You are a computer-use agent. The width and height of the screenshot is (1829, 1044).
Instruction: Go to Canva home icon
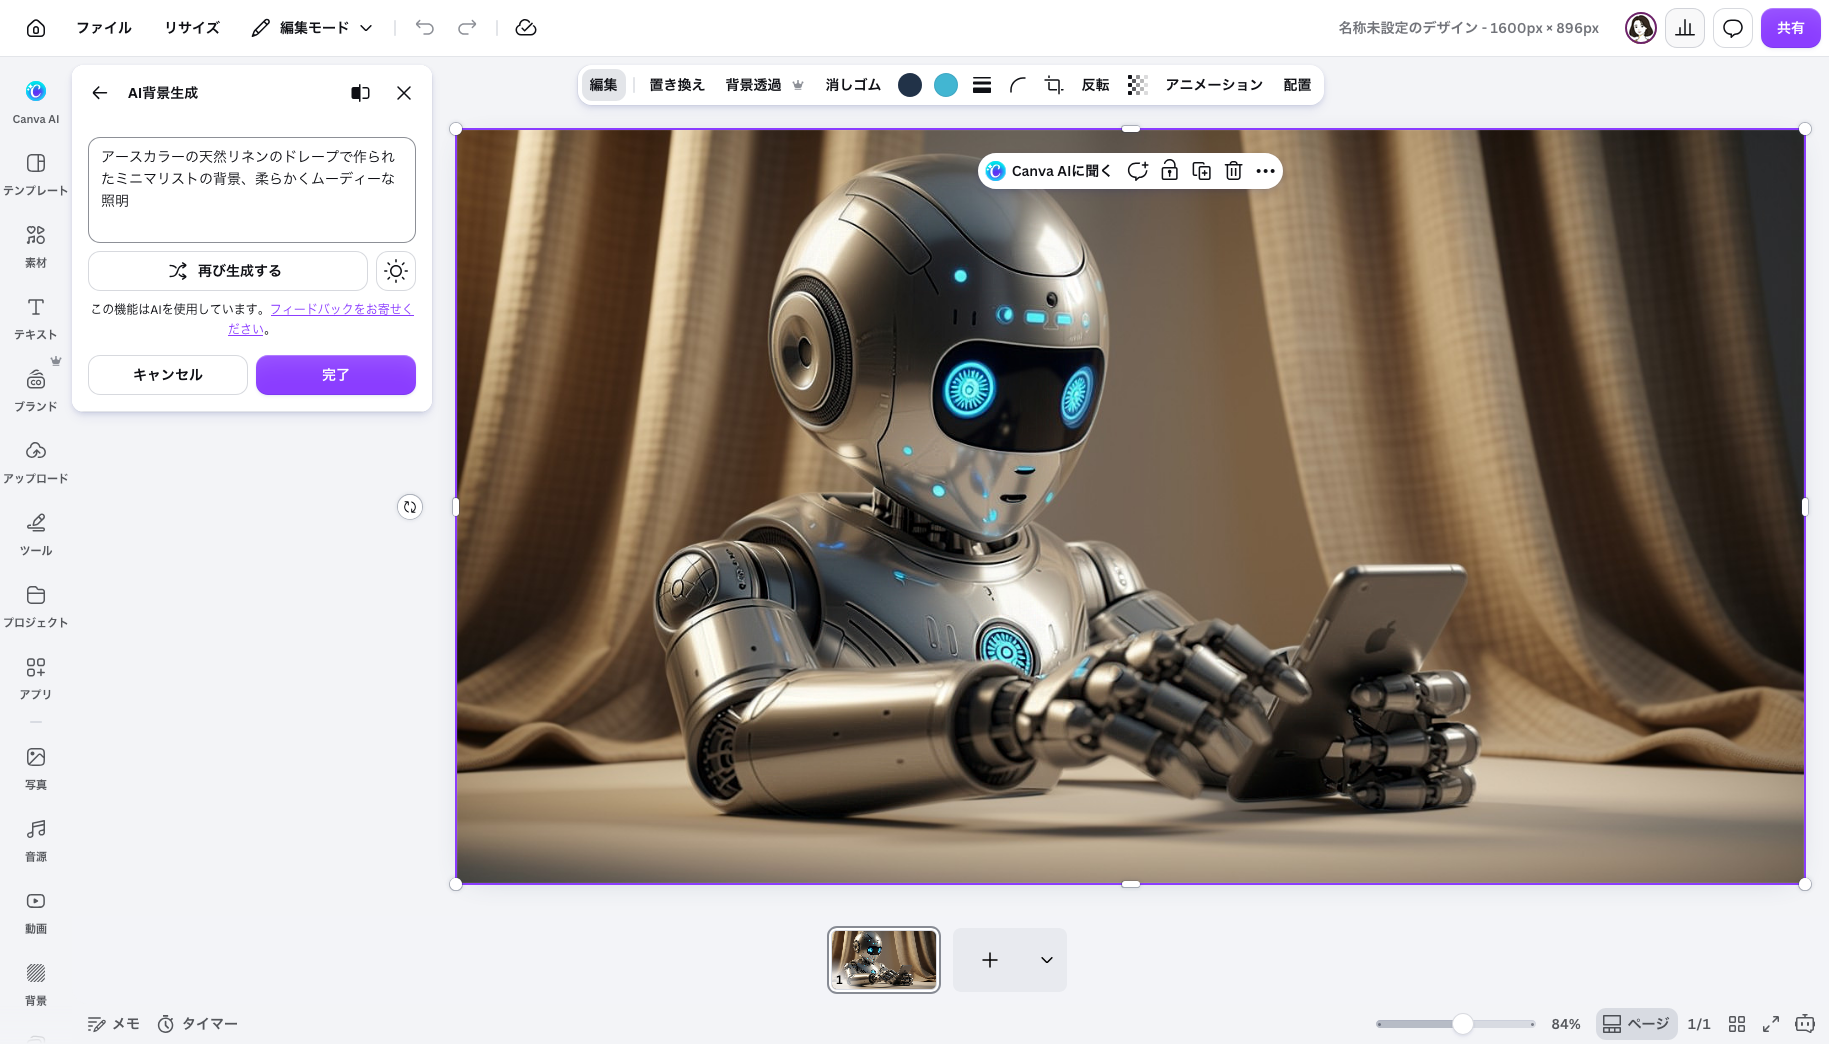(x=36, y=28)
